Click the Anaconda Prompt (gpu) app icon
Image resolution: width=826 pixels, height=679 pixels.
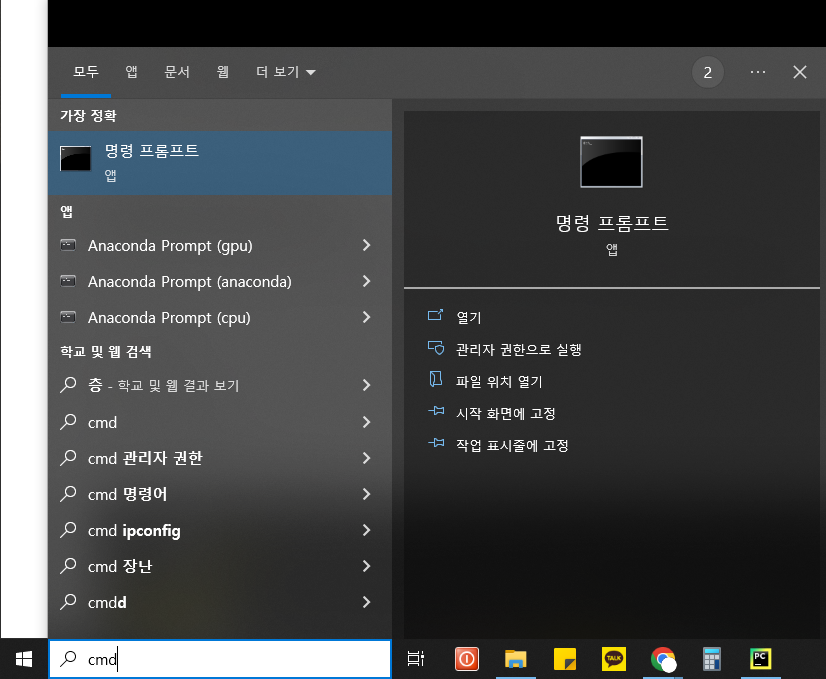pyautogui.click(x=68, y=245)
